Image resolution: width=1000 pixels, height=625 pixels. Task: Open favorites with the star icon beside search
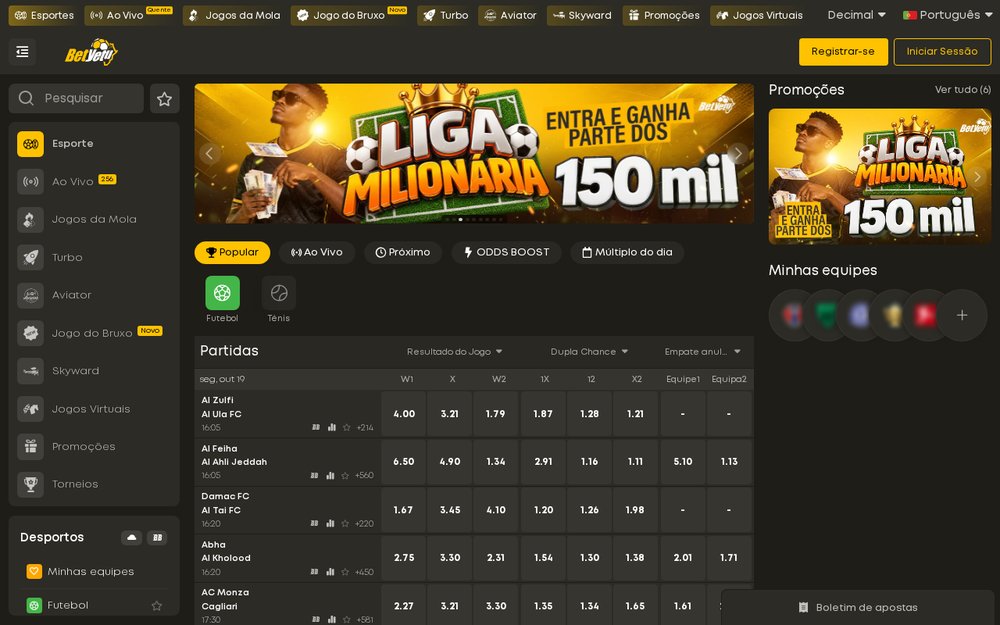click(x=165, y=99)
